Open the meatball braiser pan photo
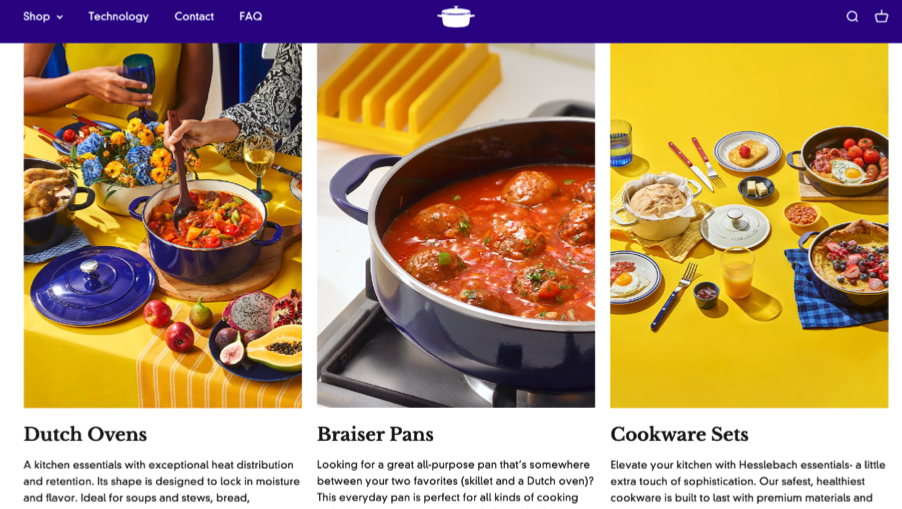 [x=456, y=225]
